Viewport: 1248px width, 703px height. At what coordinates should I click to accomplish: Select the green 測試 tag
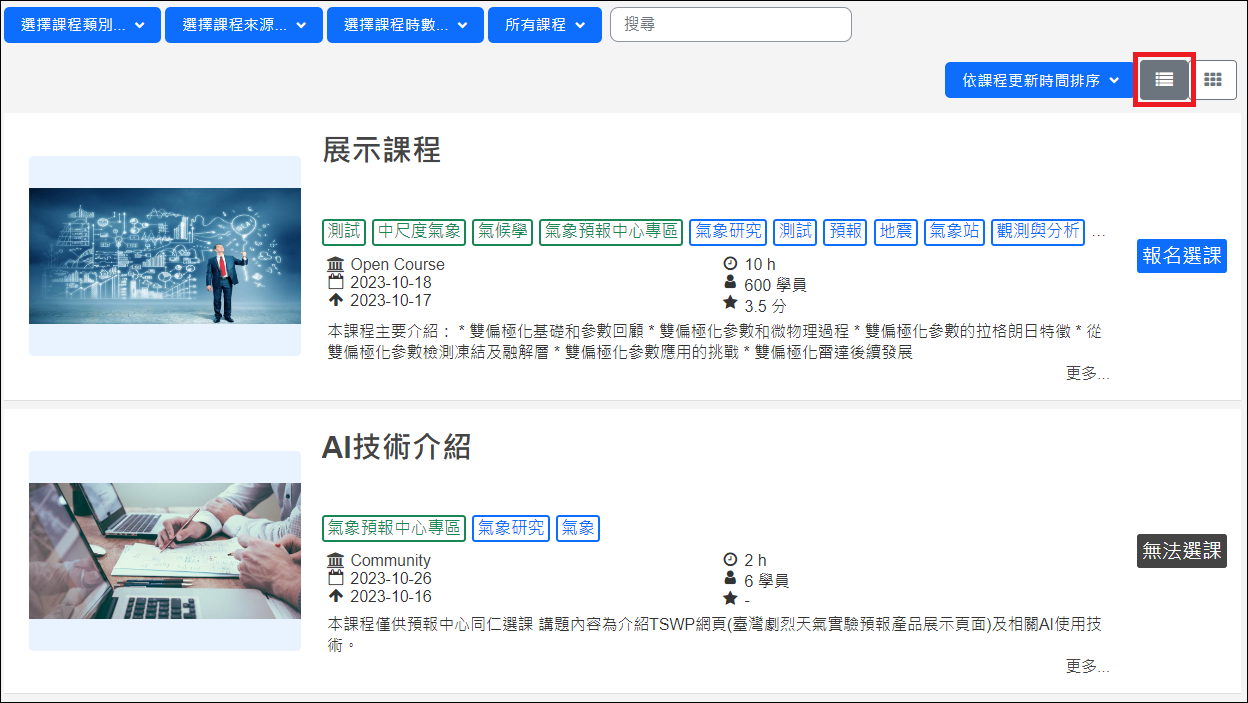coord(345,232)
